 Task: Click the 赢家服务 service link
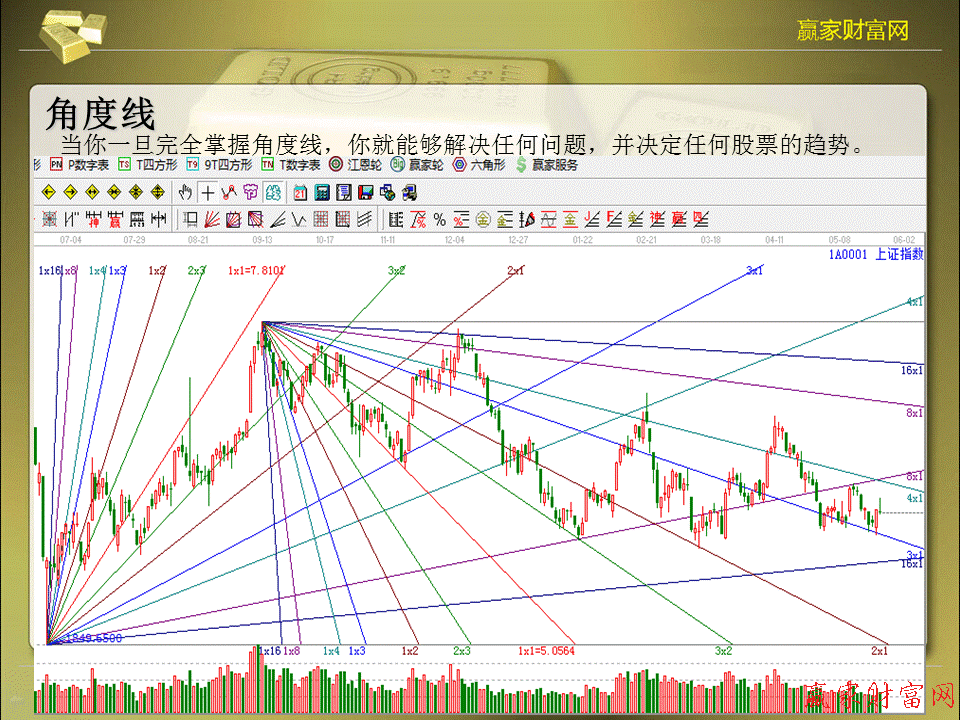pyautogui.click(x=547, y=165)
